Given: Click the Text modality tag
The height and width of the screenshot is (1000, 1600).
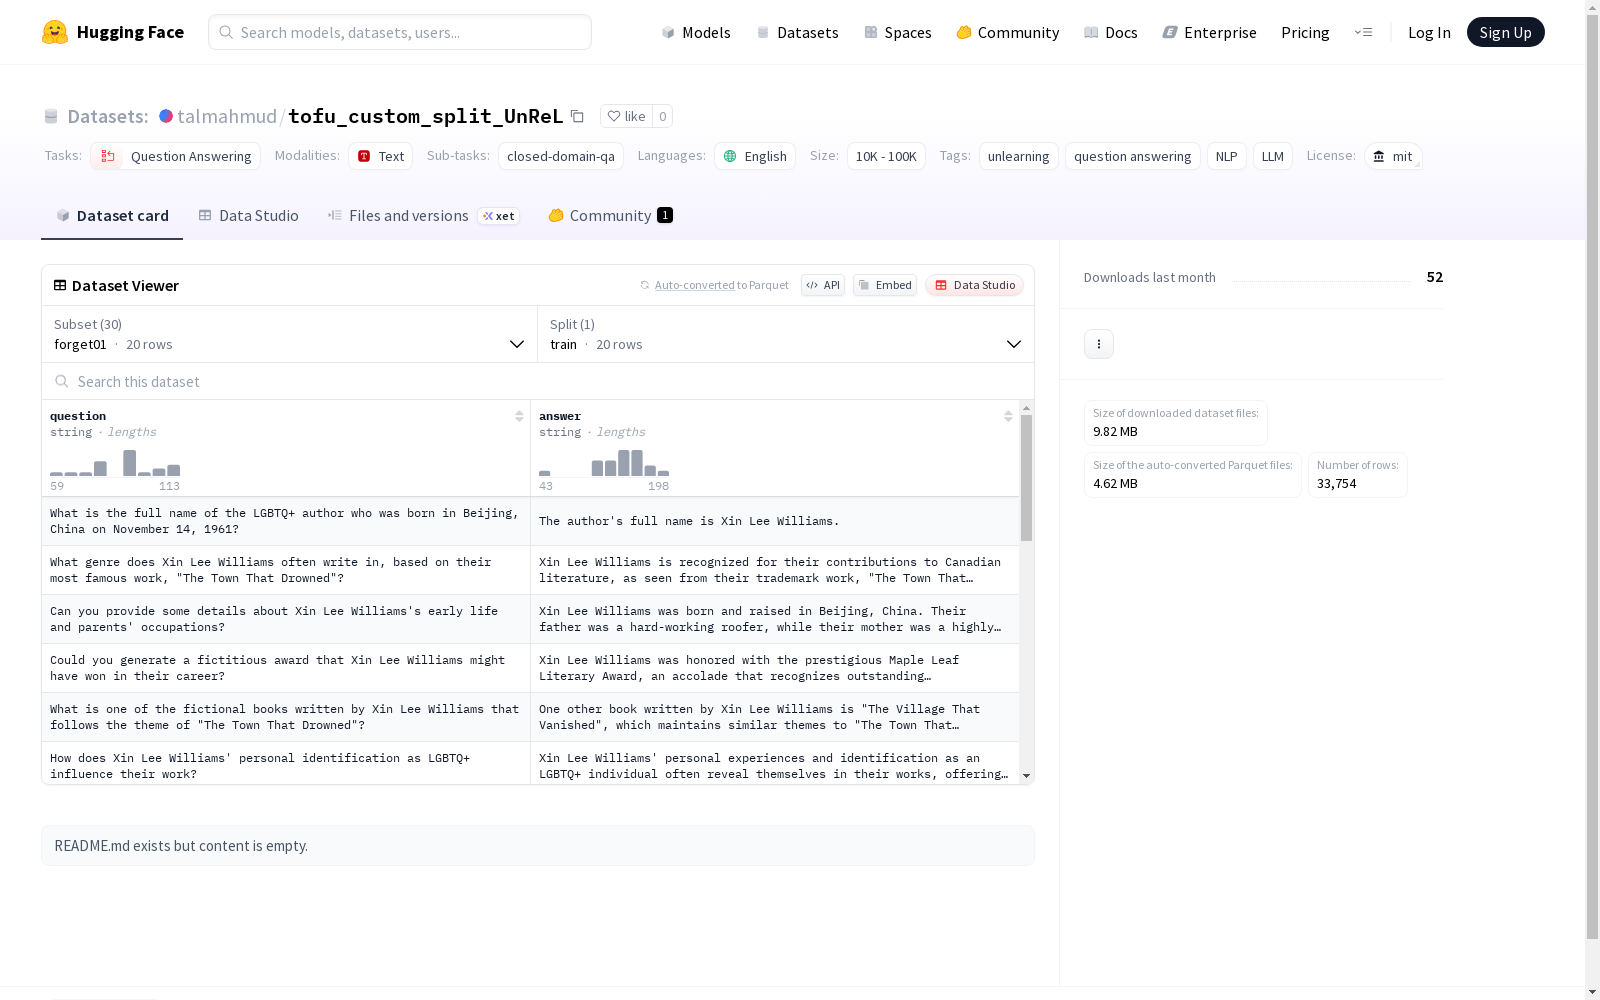Looking at the screenshot, I should pos(381,156).
